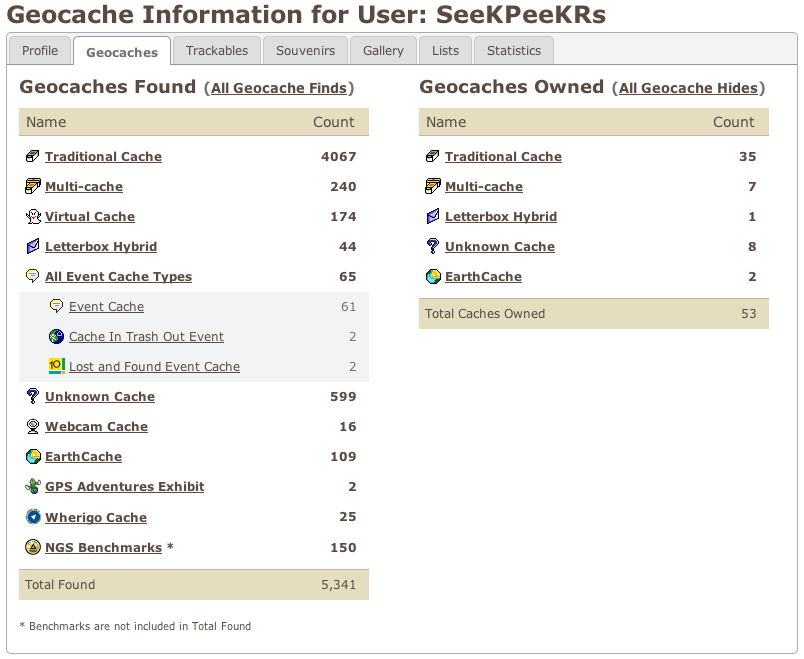804x659 pixels.
Task: Open the Trackables tab
Action: [x=217, y=51]
